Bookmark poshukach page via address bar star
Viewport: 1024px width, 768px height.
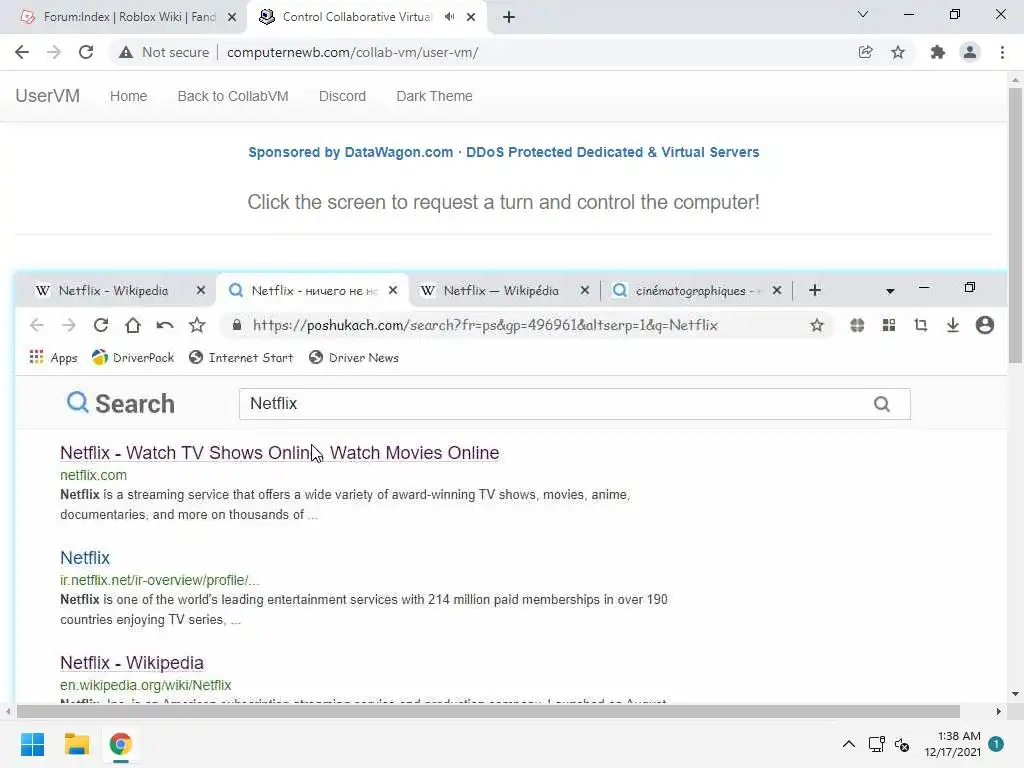816,325
